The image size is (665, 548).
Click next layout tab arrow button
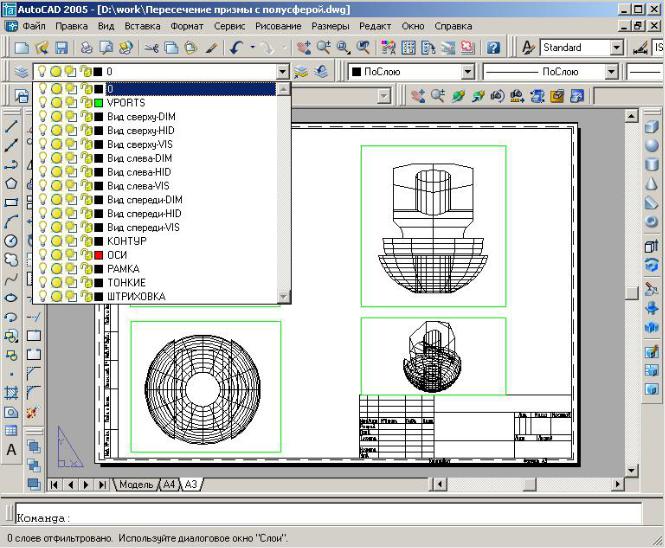click(87, 484)
